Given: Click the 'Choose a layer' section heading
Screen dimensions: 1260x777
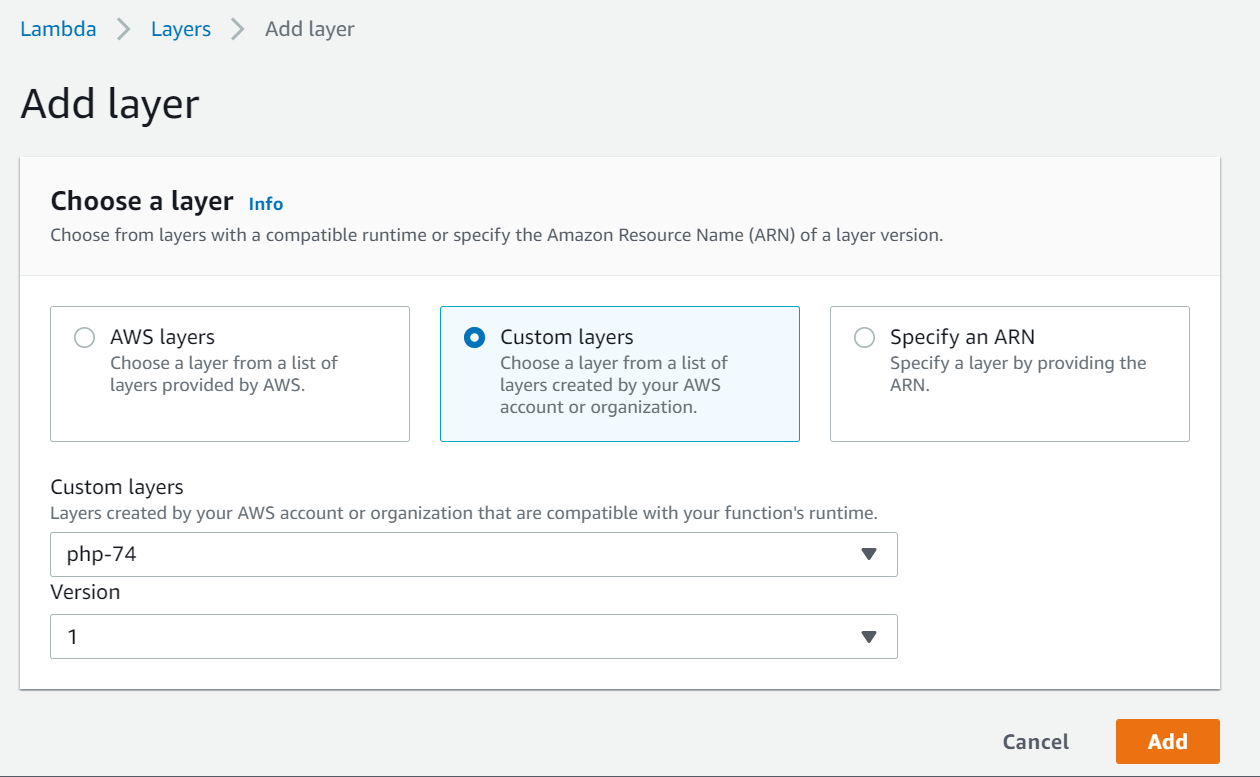Looking at the screenshot, I should (x=142, y=202).
